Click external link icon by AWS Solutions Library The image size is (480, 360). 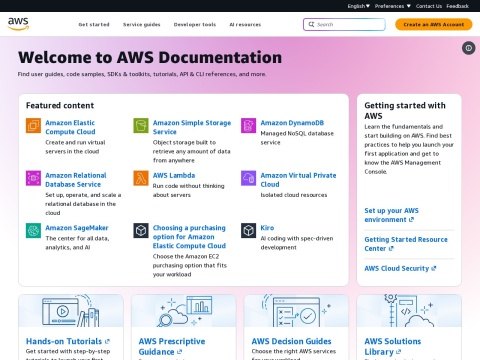pos(399,352)
